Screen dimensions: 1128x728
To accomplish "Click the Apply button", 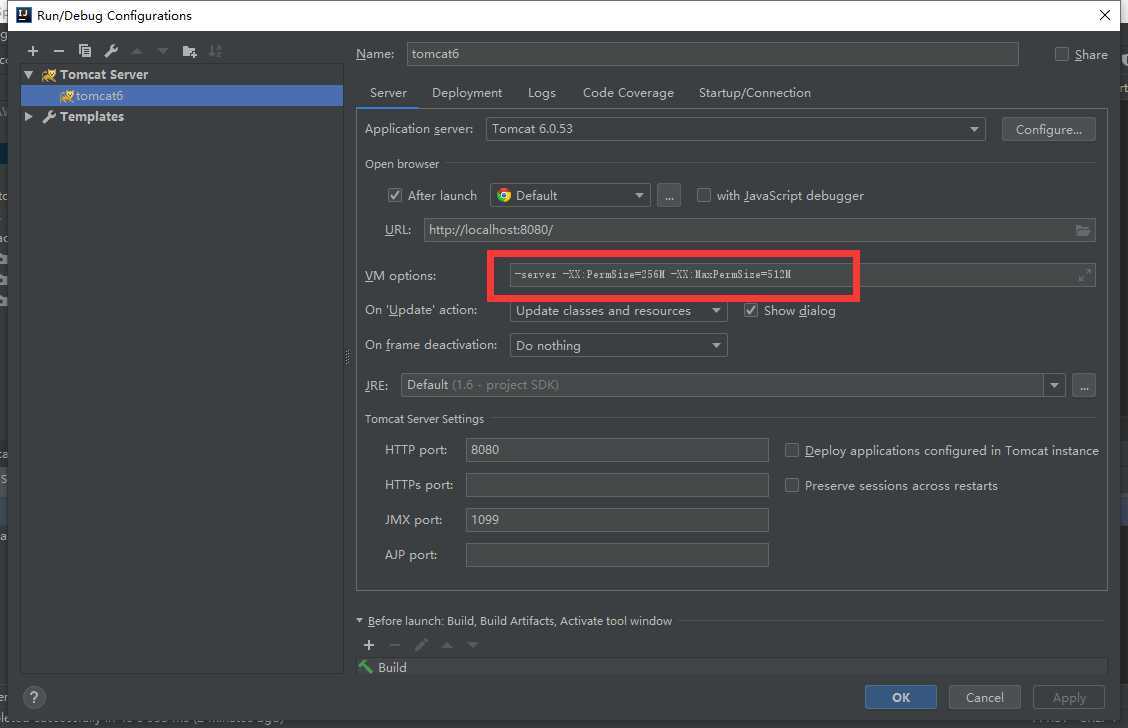I will click(x=1069, y=697).
